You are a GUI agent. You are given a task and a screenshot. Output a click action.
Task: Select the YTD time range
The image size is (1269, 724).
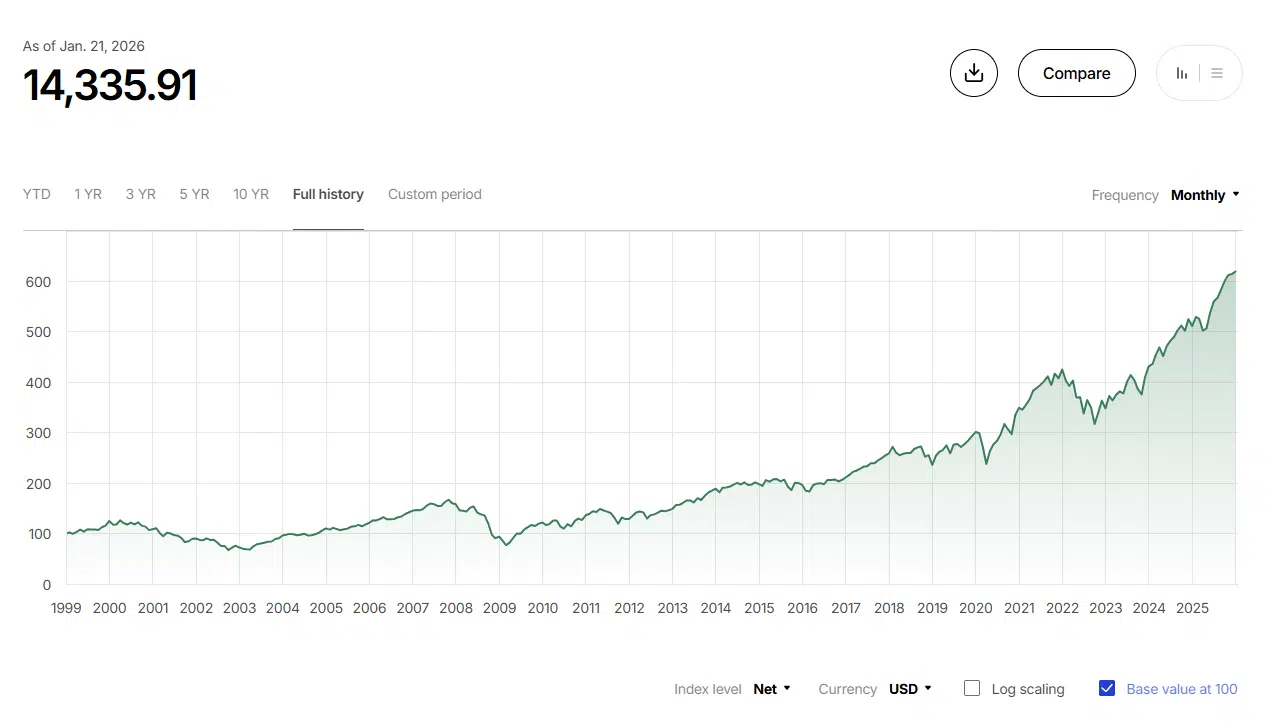pyautogui.click(x=37, y=194)
